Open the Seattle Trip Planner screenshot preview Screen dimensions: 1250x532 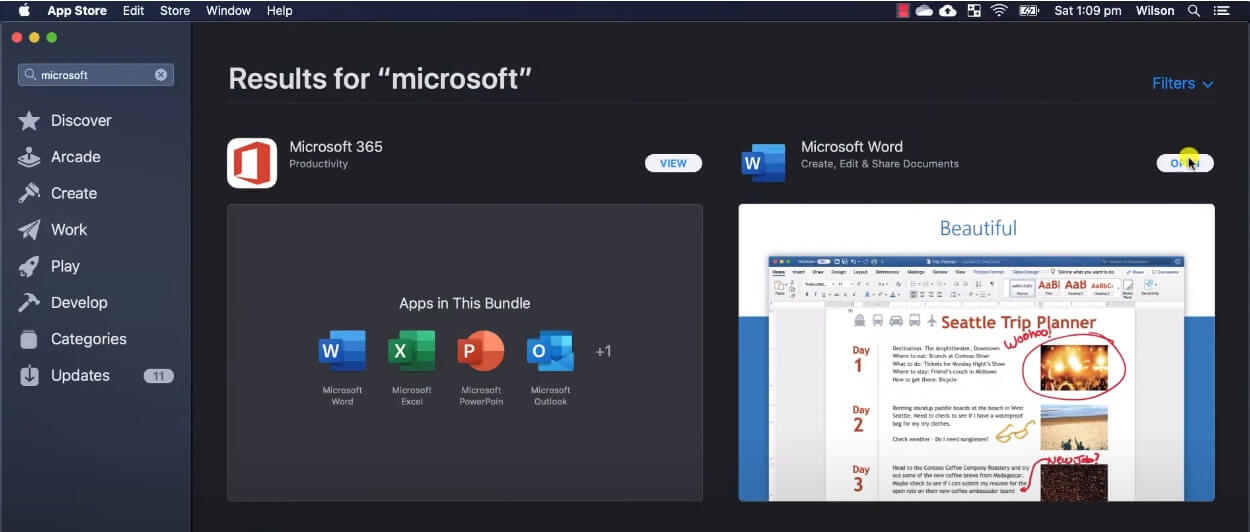[x=976, y=352]
